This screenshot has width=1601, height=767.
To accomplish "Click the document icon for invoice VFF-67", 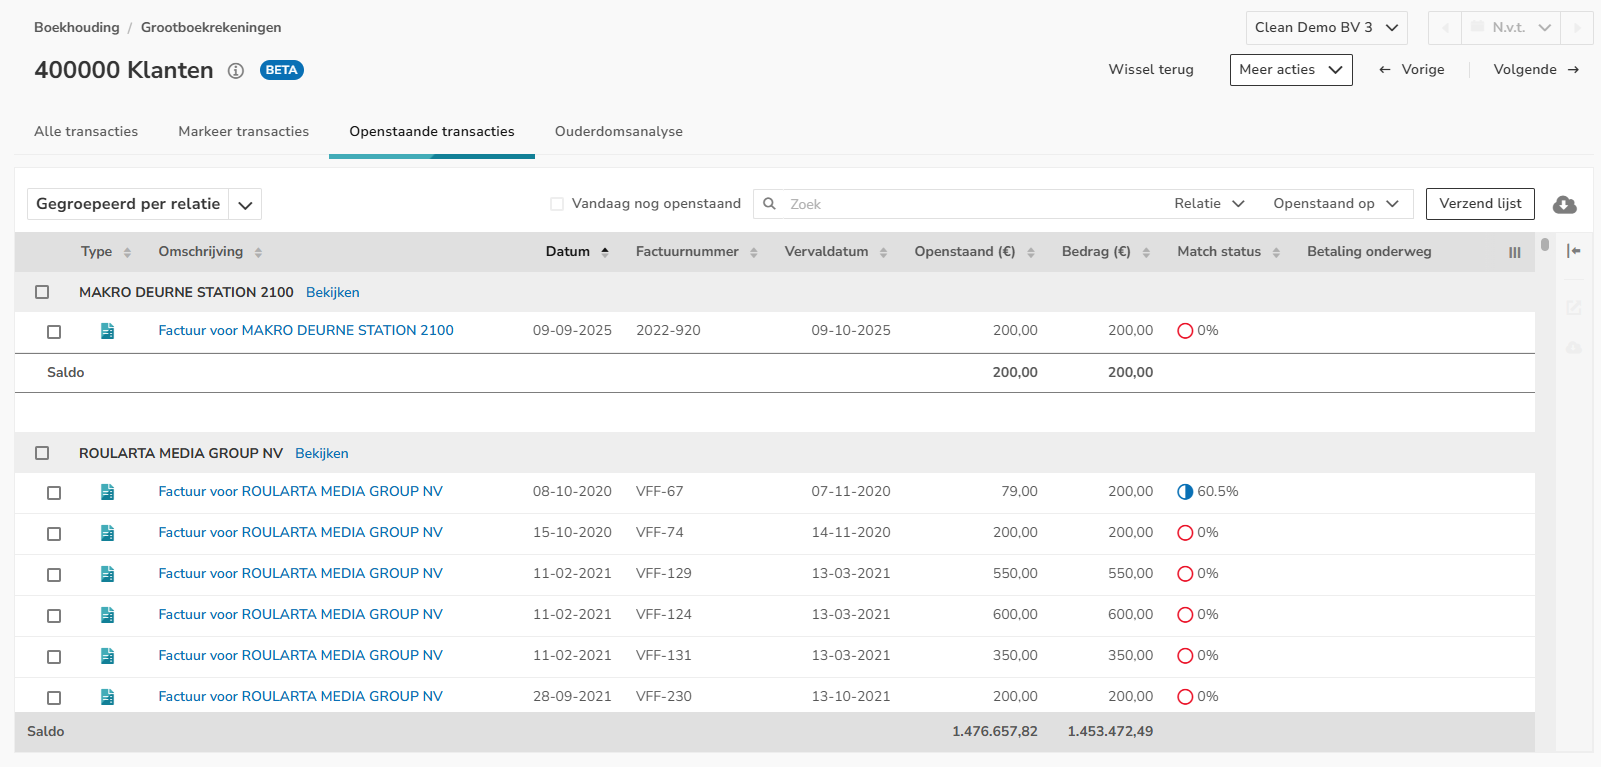I will coord(107,492).
